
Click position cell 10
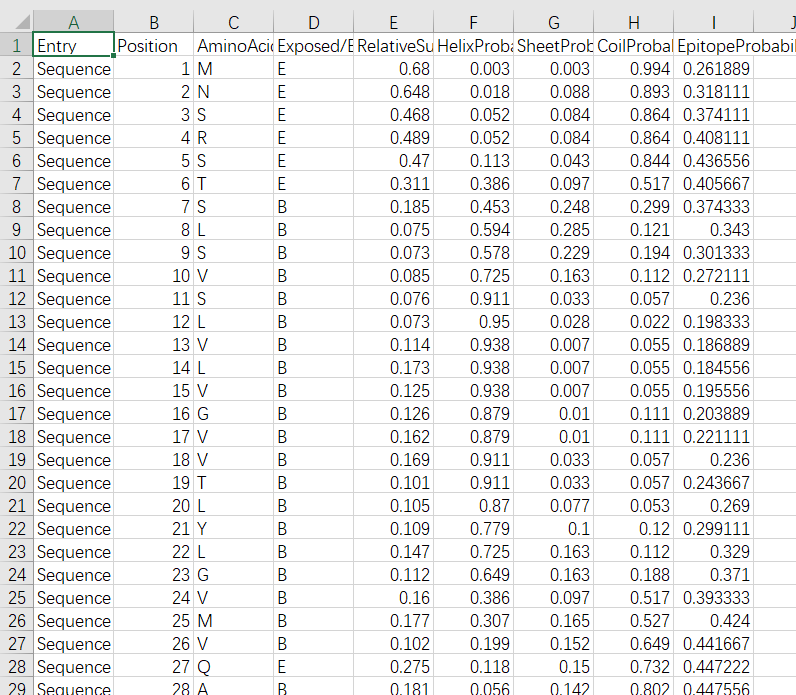tap(154, 276)
